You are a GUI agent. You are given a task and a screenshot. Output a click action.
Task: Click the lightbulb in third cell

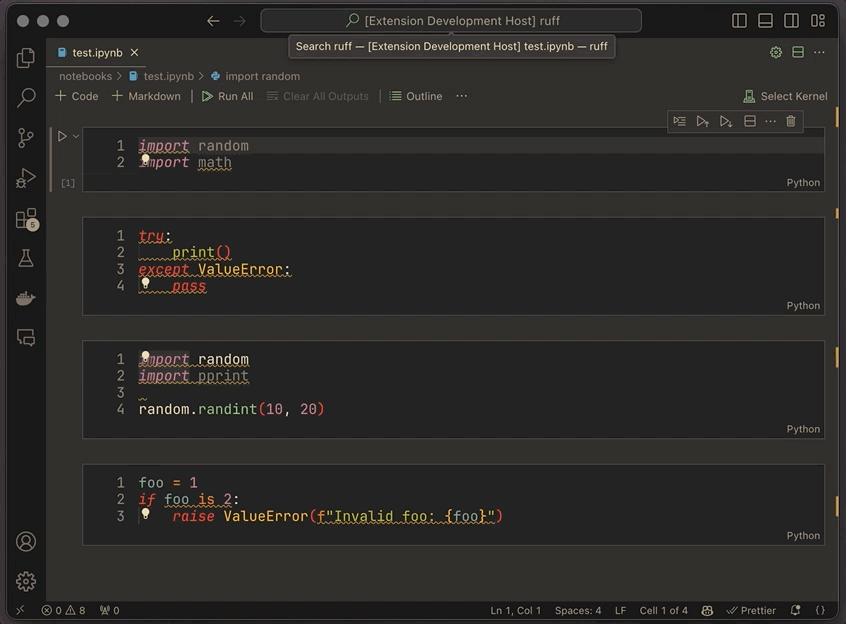click(145, 356)
